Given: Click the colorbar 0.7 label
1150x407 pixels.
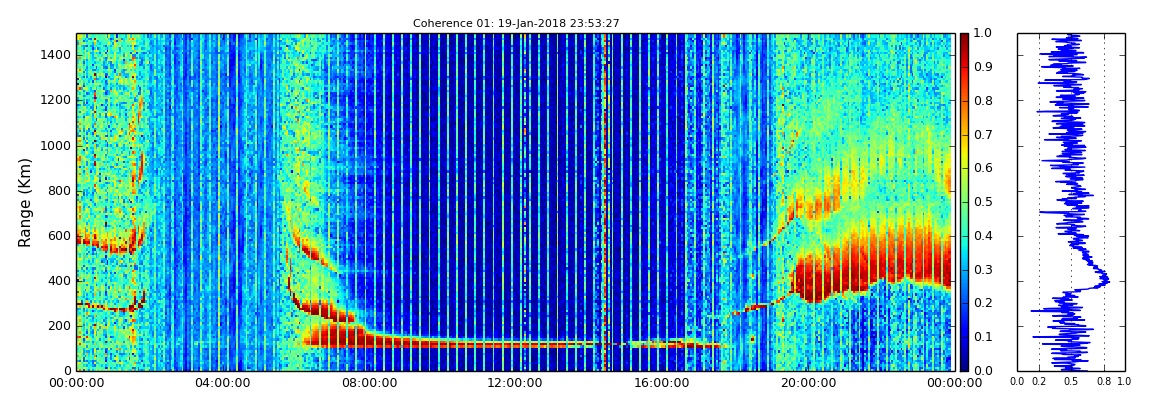Looking at the screenshot, I should click(x=981, y=135).
